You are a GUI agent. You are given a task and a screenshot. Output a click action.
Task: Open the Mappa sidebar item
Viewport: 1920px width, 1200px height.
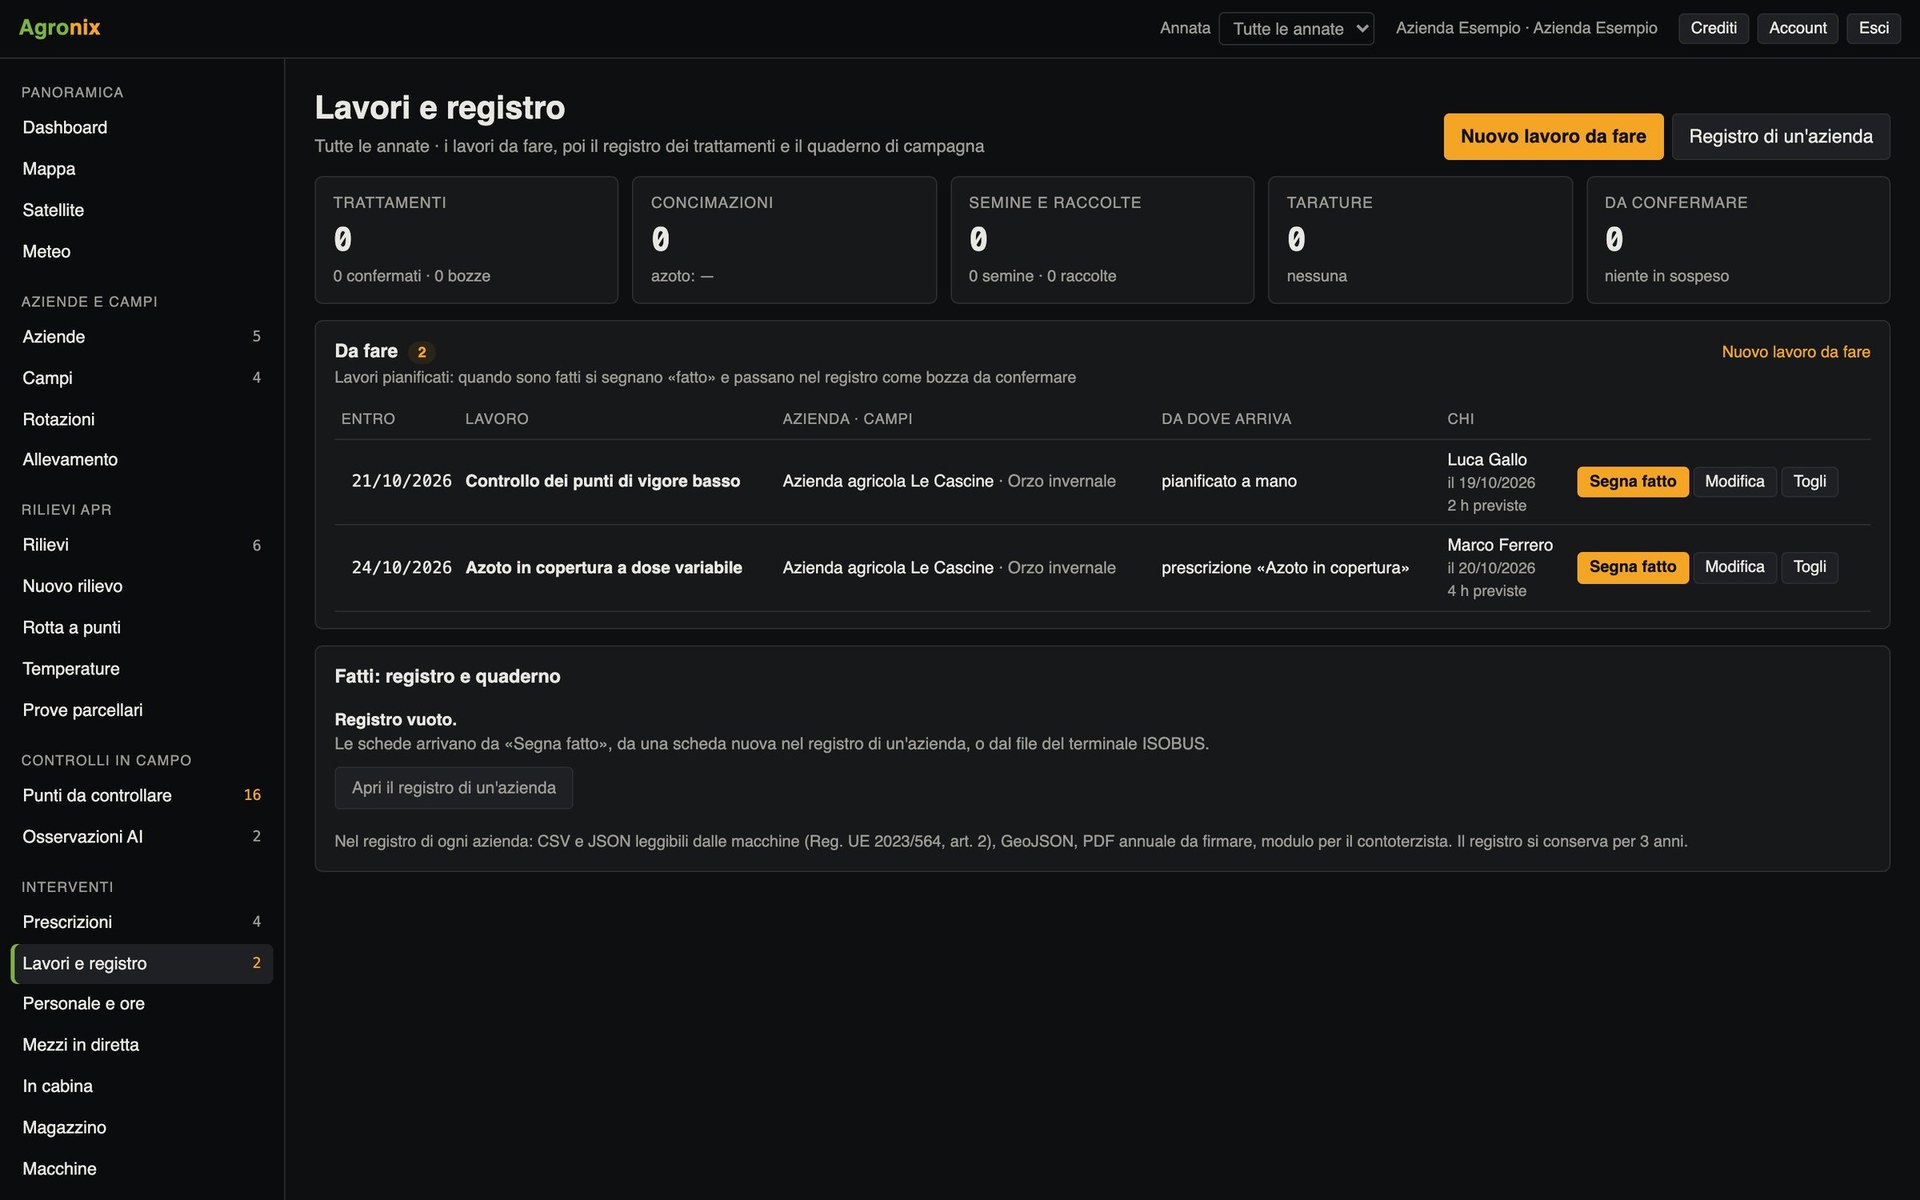(x=142, y=169)
